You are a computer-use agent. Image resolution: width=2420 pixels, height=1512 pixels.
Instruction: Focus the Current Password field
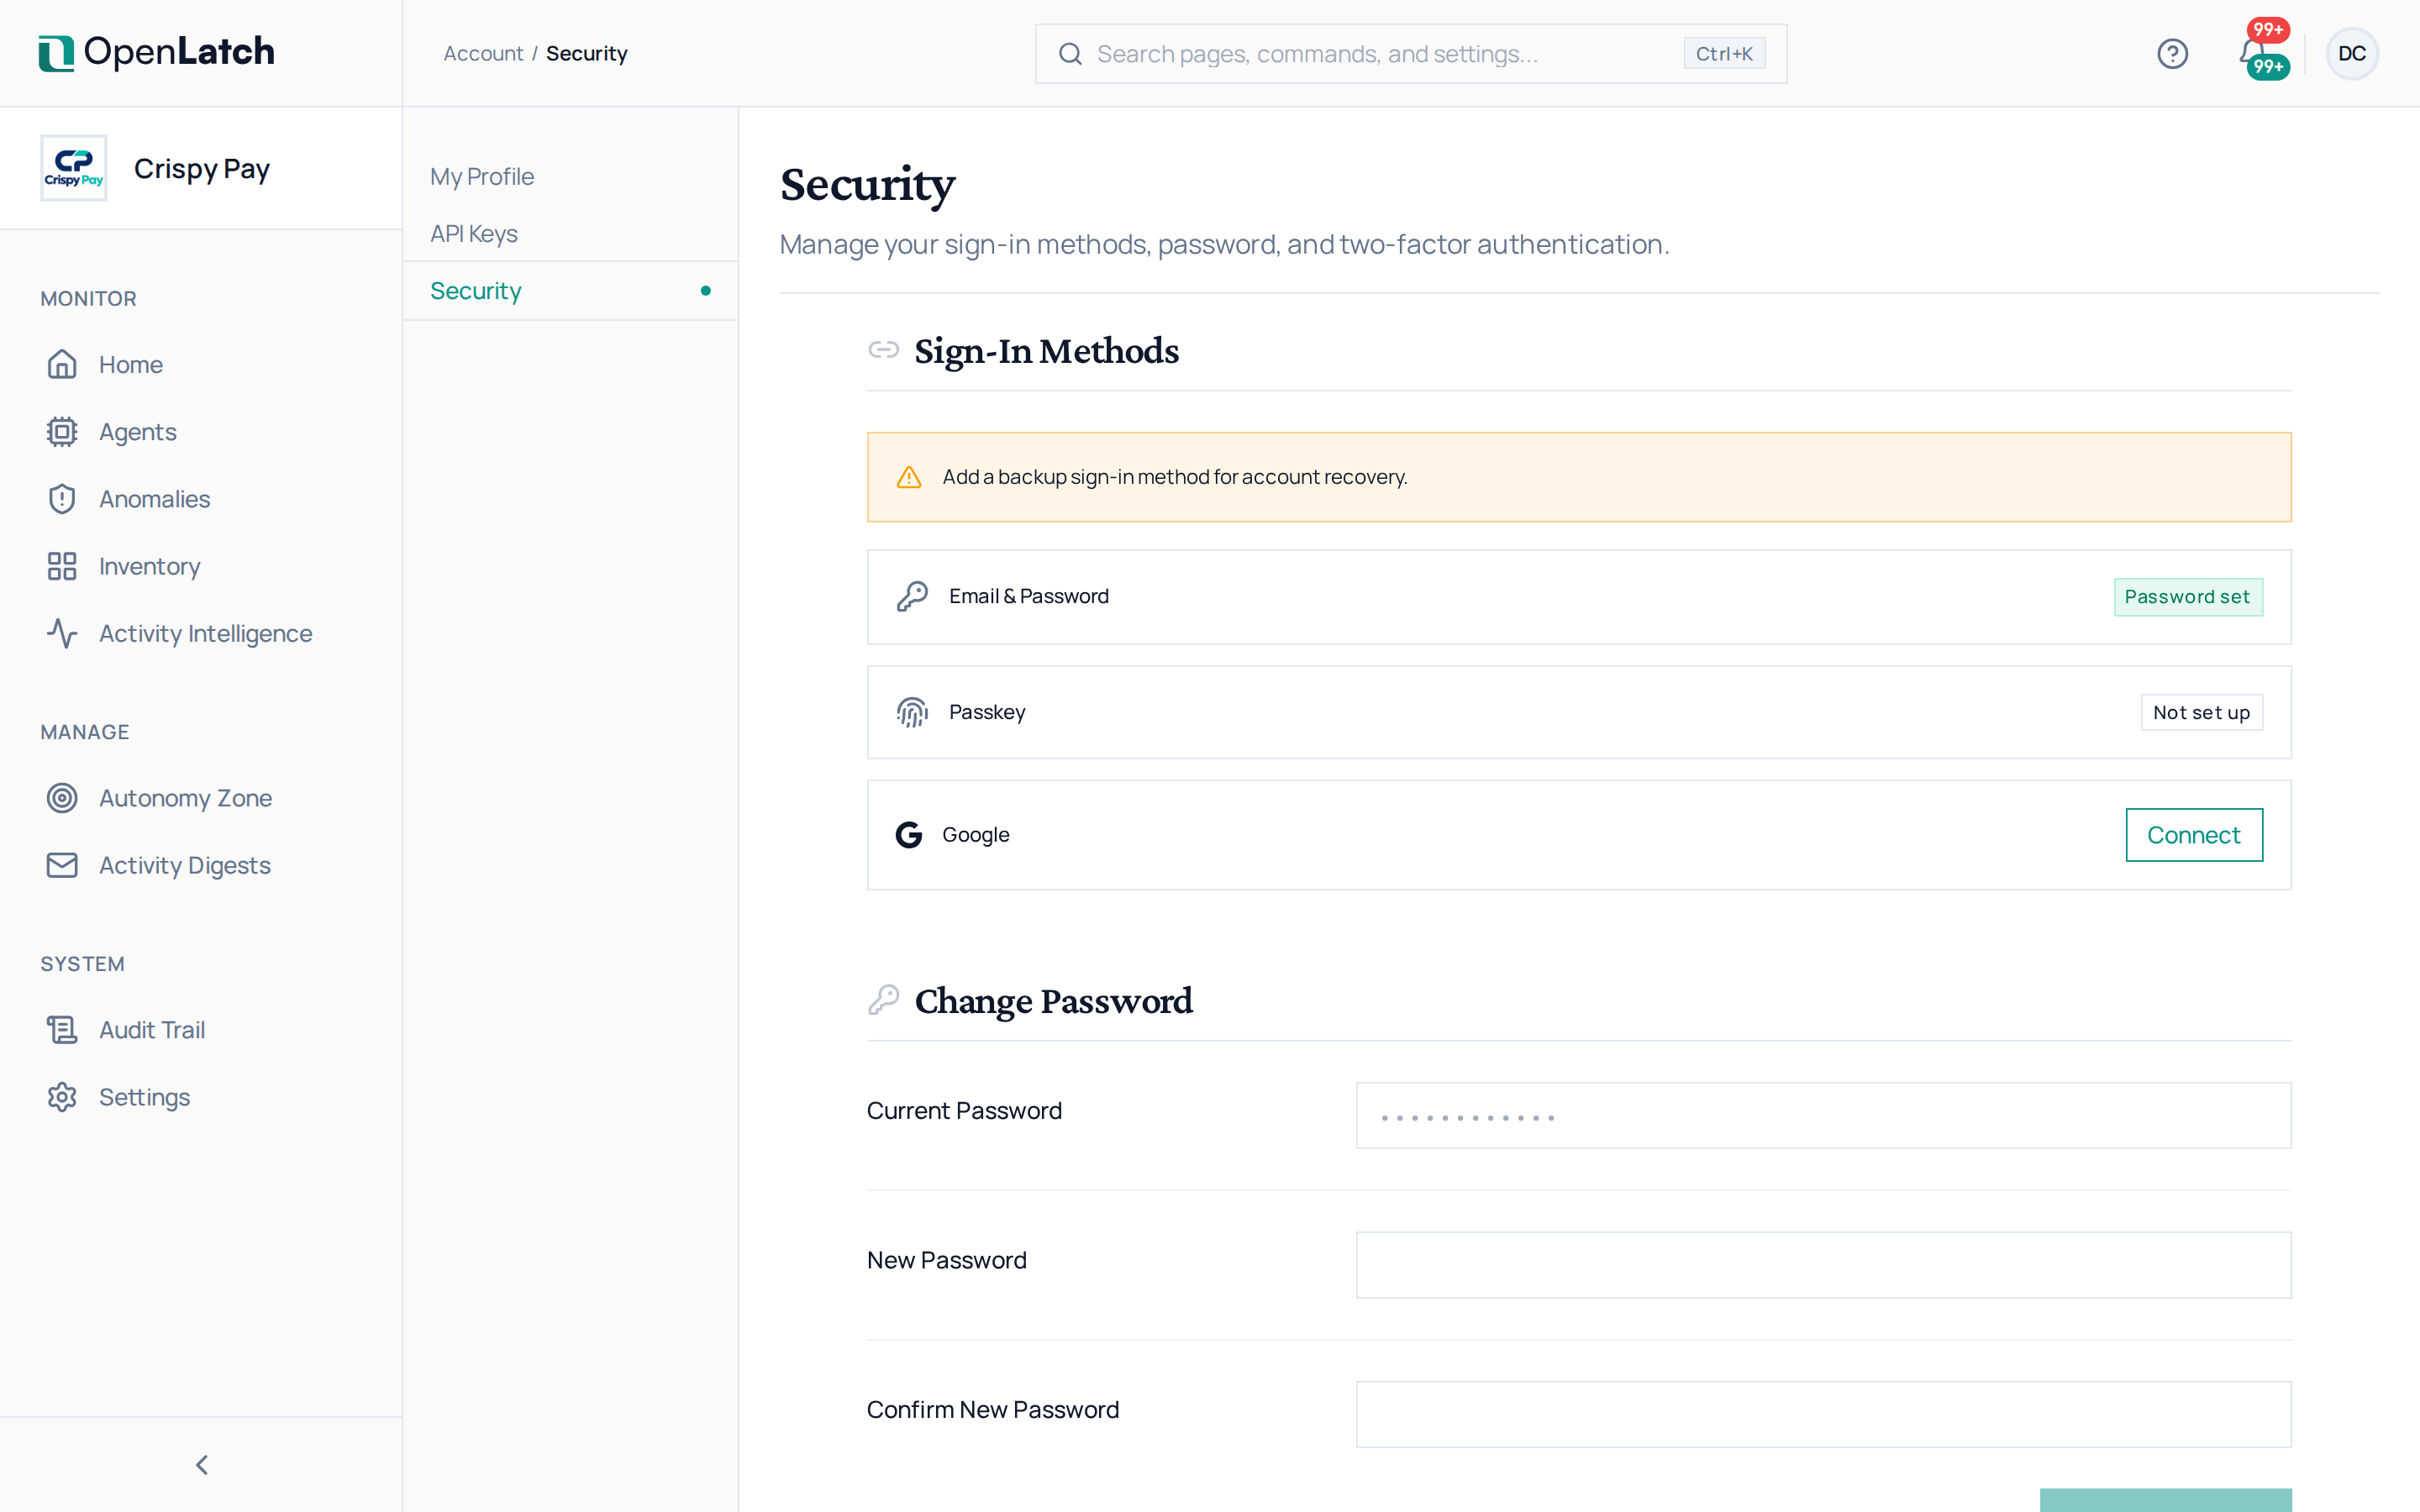click(1823, 1115)
